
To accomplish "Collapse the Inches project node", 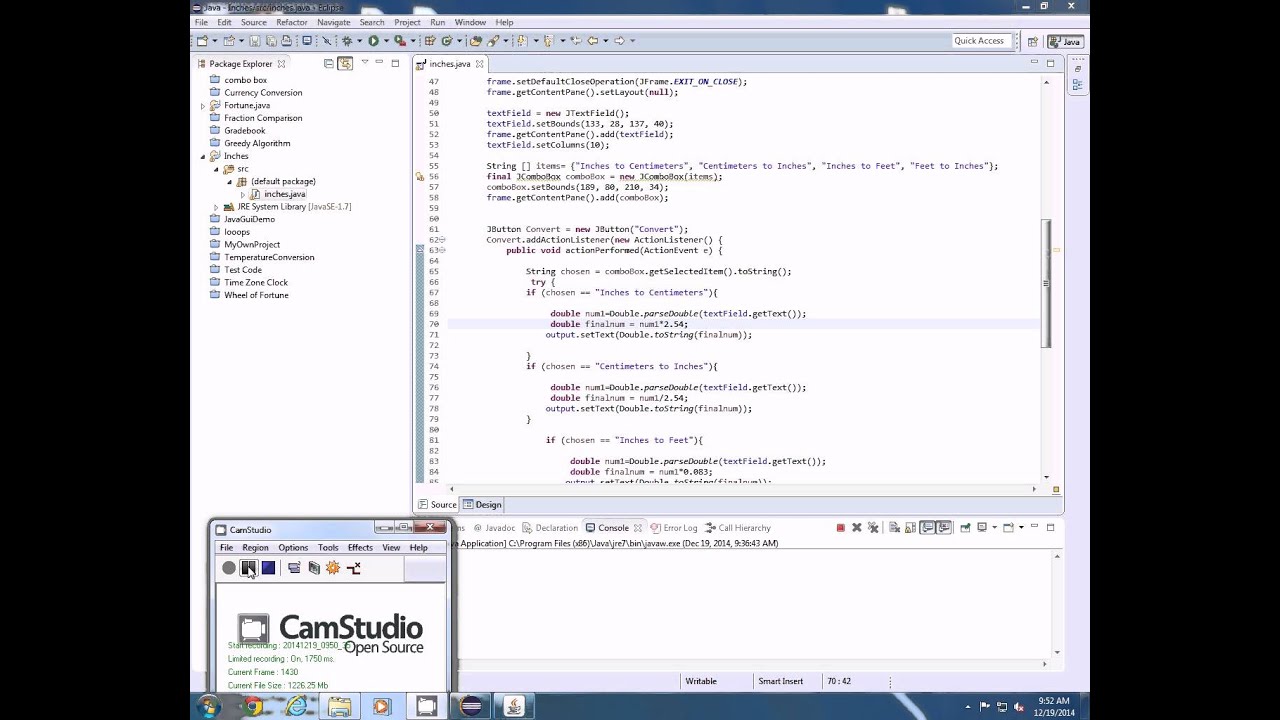I will 203,156.
